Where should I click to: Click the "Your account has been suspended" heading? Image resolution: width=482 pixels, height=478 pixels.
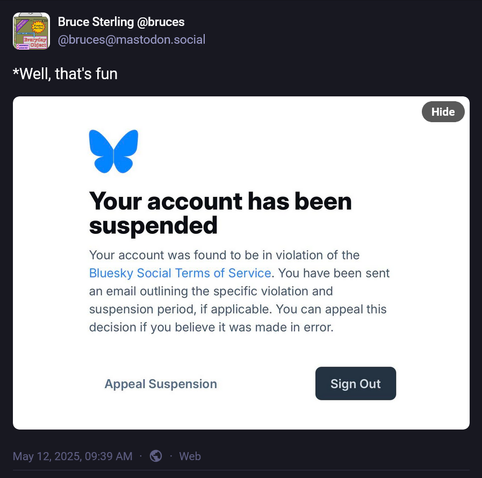(220, 213)
